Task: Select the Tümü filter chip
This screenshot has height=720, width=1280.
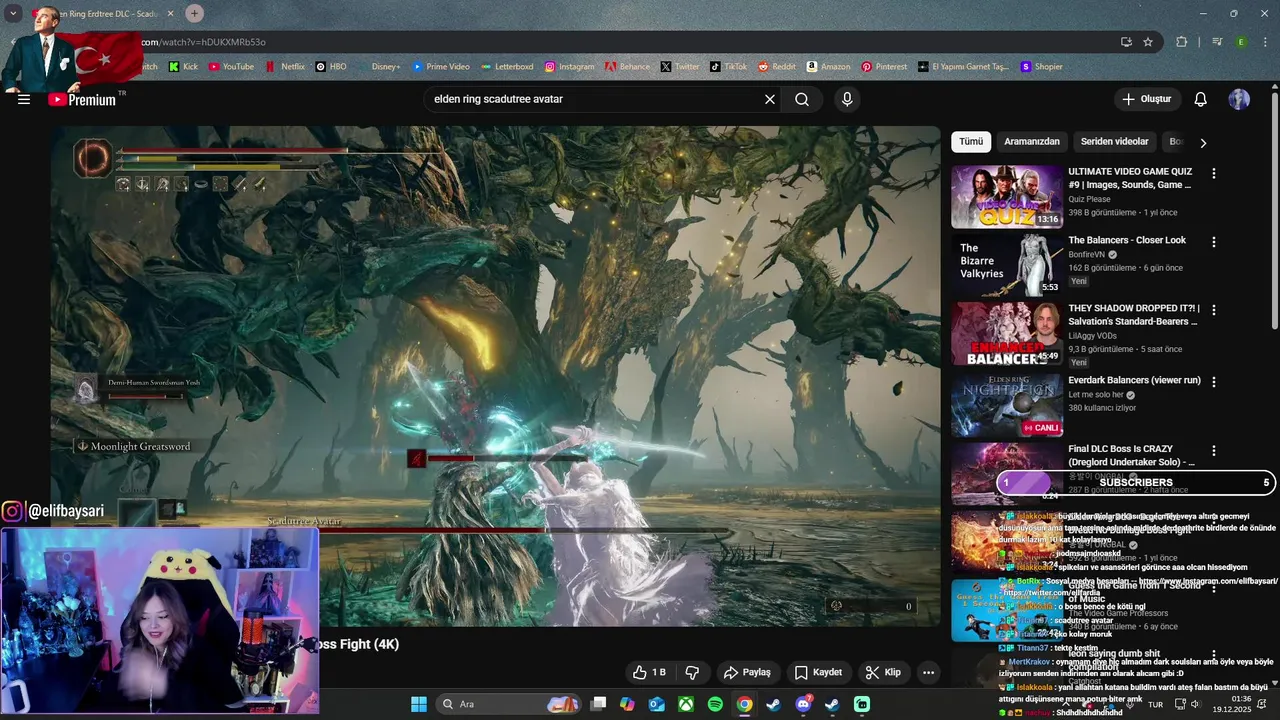Action: 971,142
